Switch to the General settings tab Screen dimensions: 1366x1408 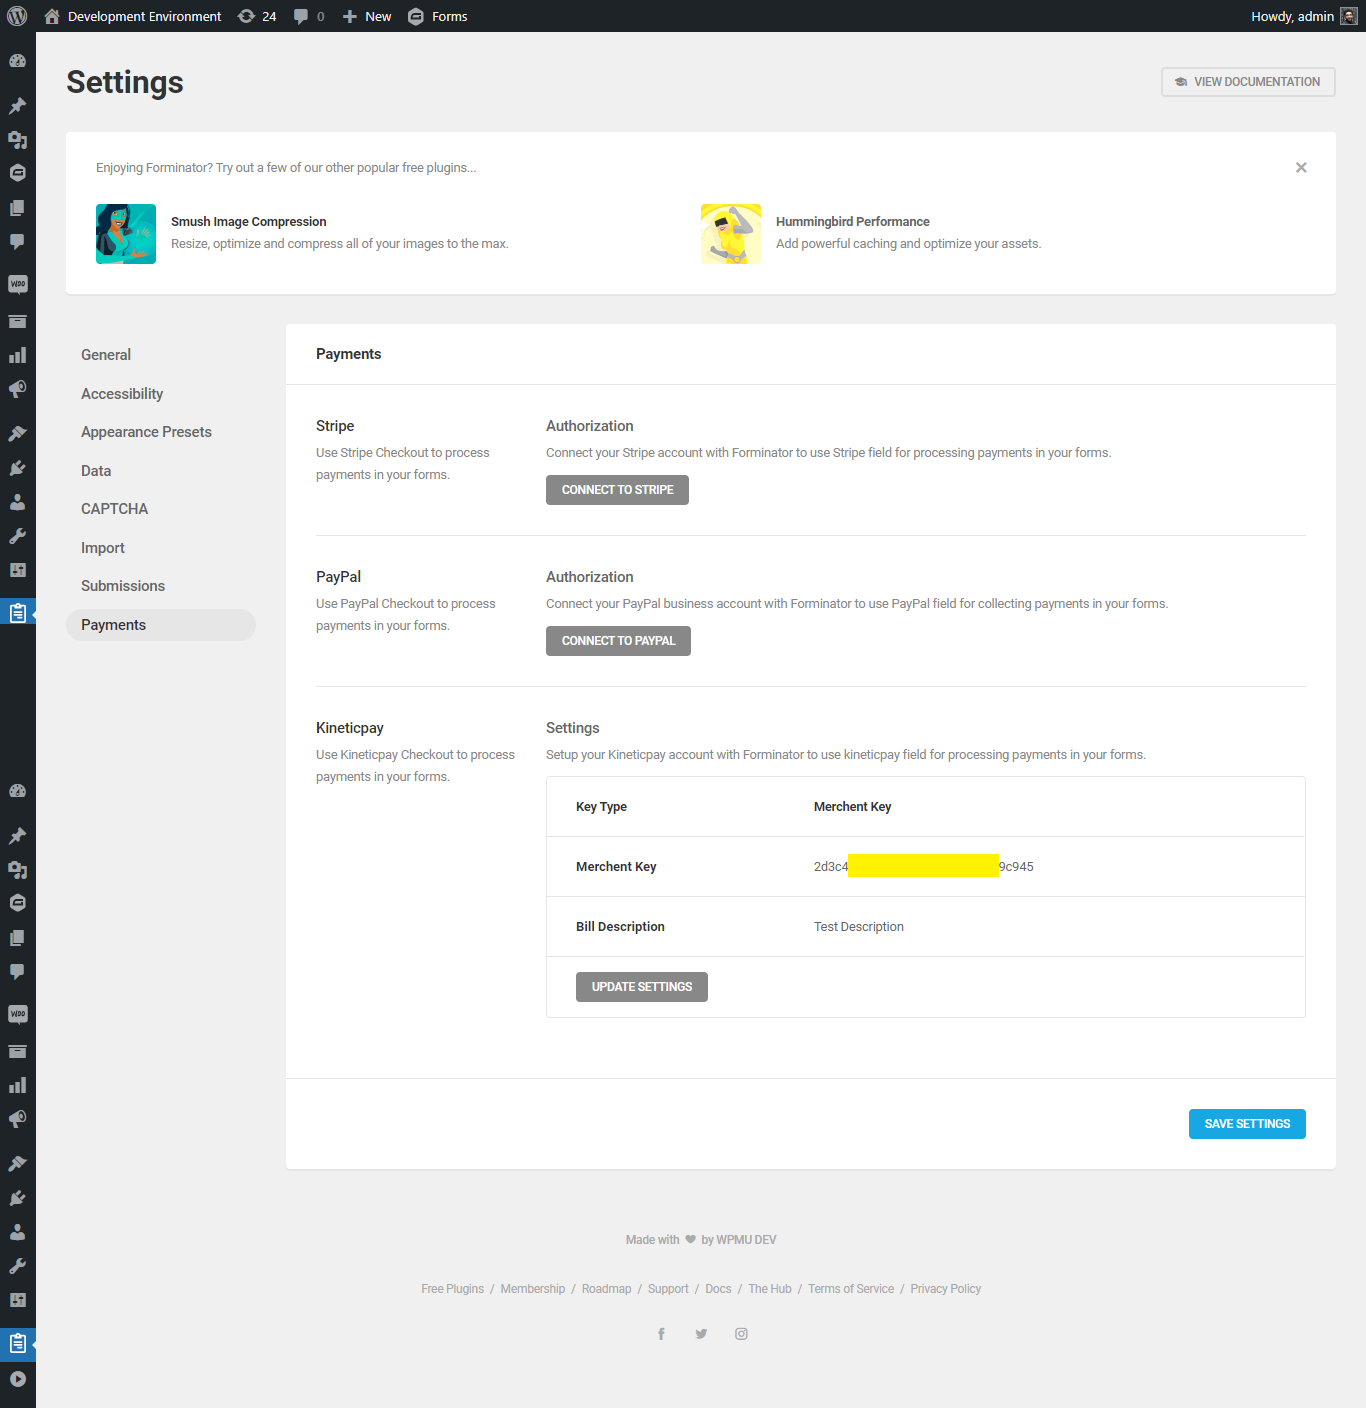pos(106,355)
